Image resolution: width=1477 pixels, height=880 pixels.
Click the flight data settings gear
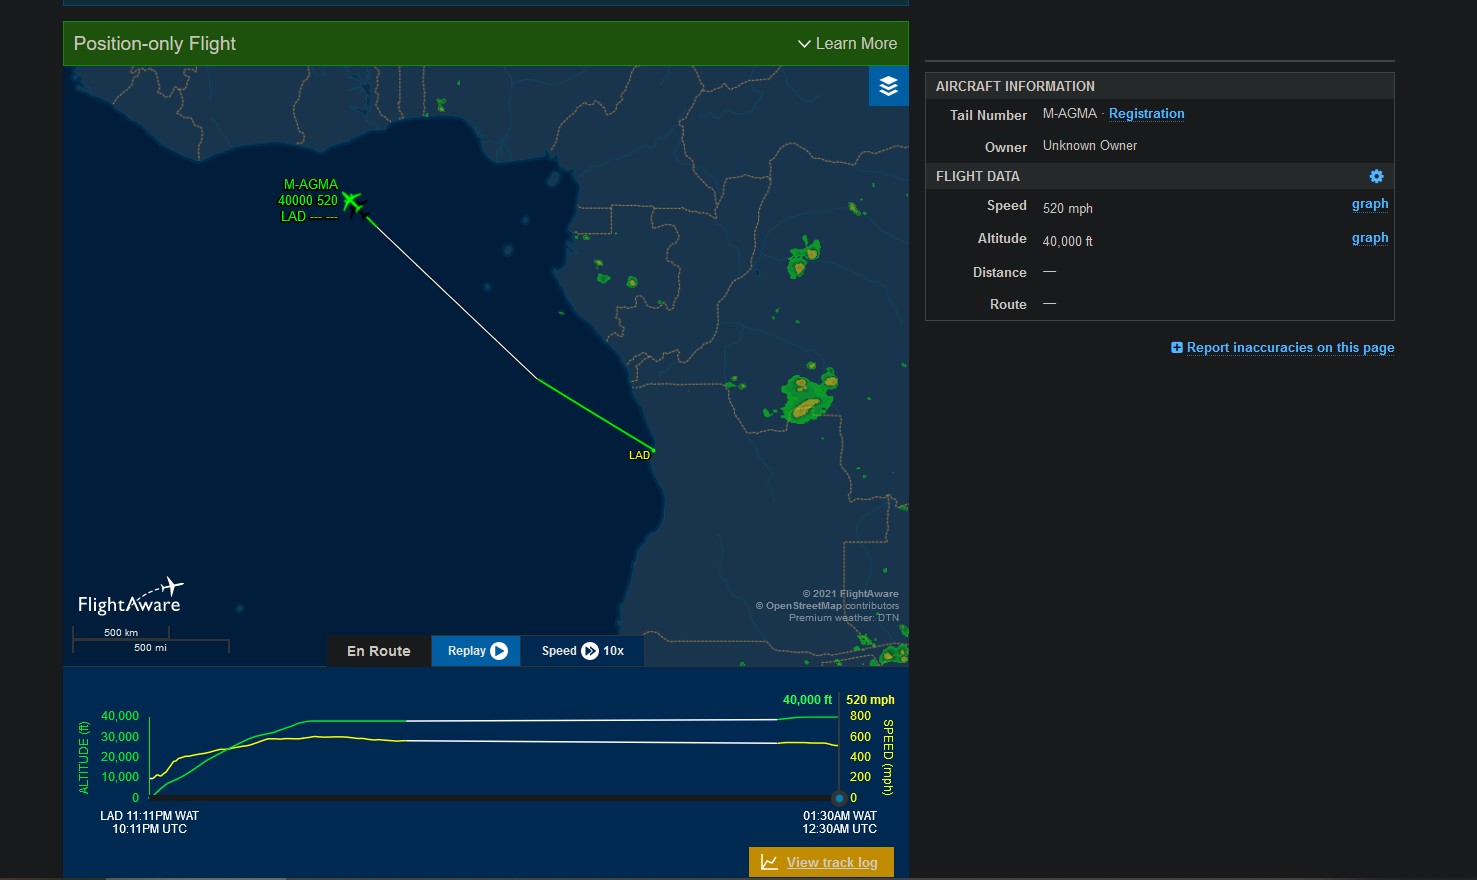[1376, 176]
